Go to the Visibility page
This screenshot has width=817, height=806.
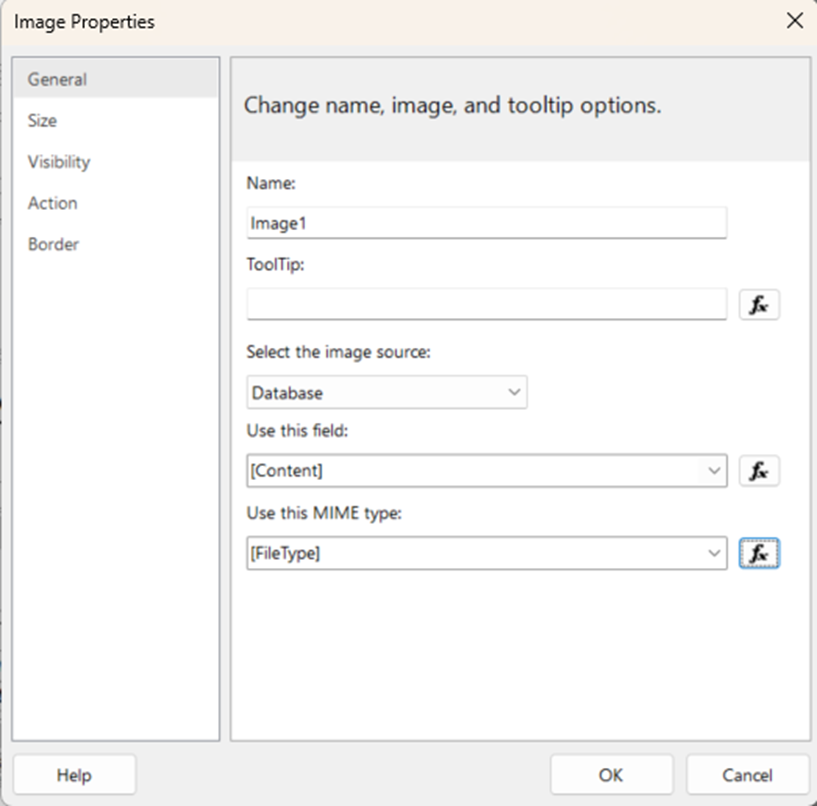coord(59,161)
